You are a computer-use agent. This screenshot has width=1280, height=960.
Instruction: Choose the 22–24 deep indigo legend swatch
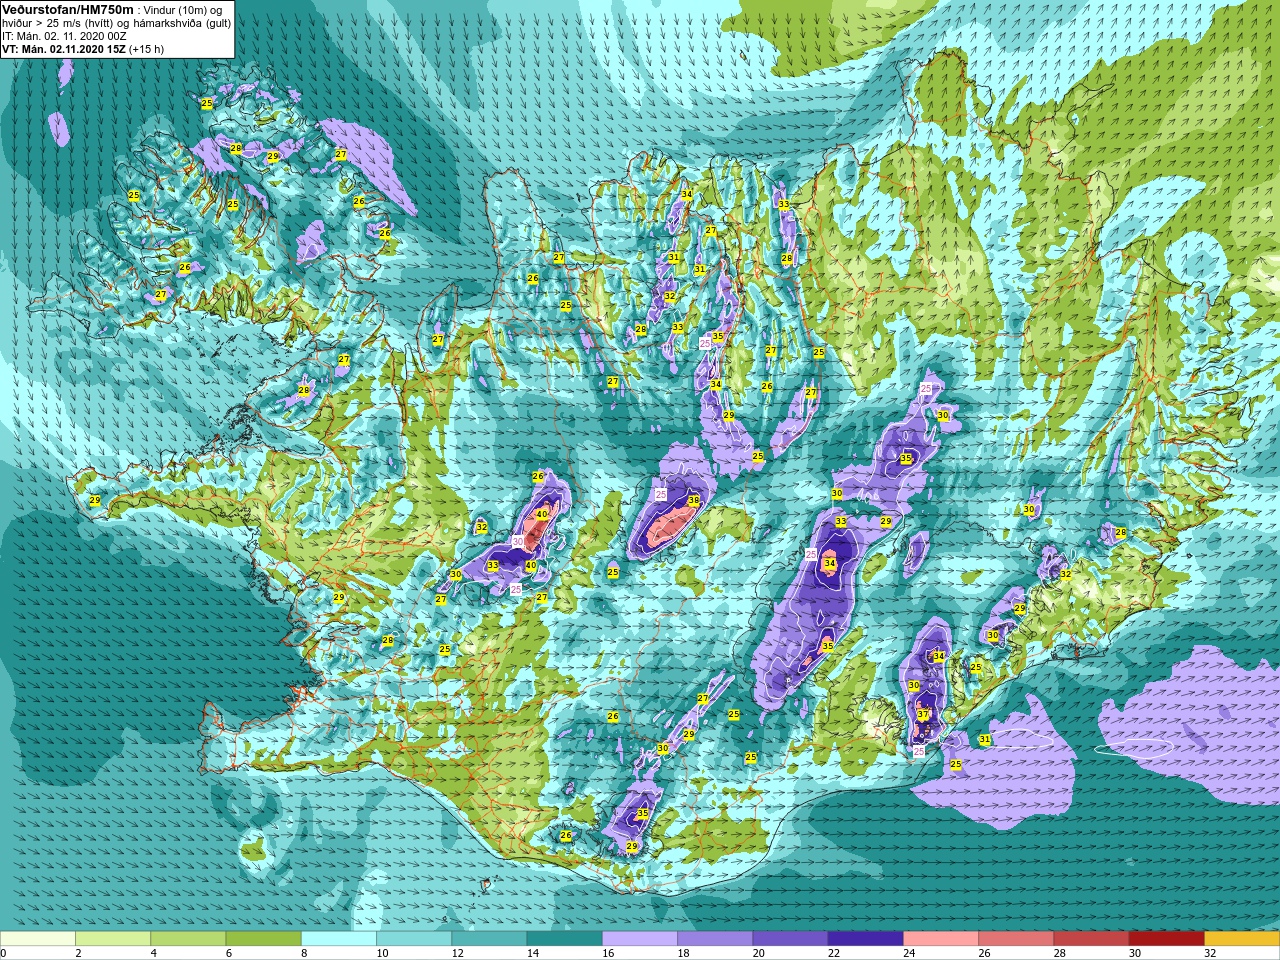click(x=865, y=939)
